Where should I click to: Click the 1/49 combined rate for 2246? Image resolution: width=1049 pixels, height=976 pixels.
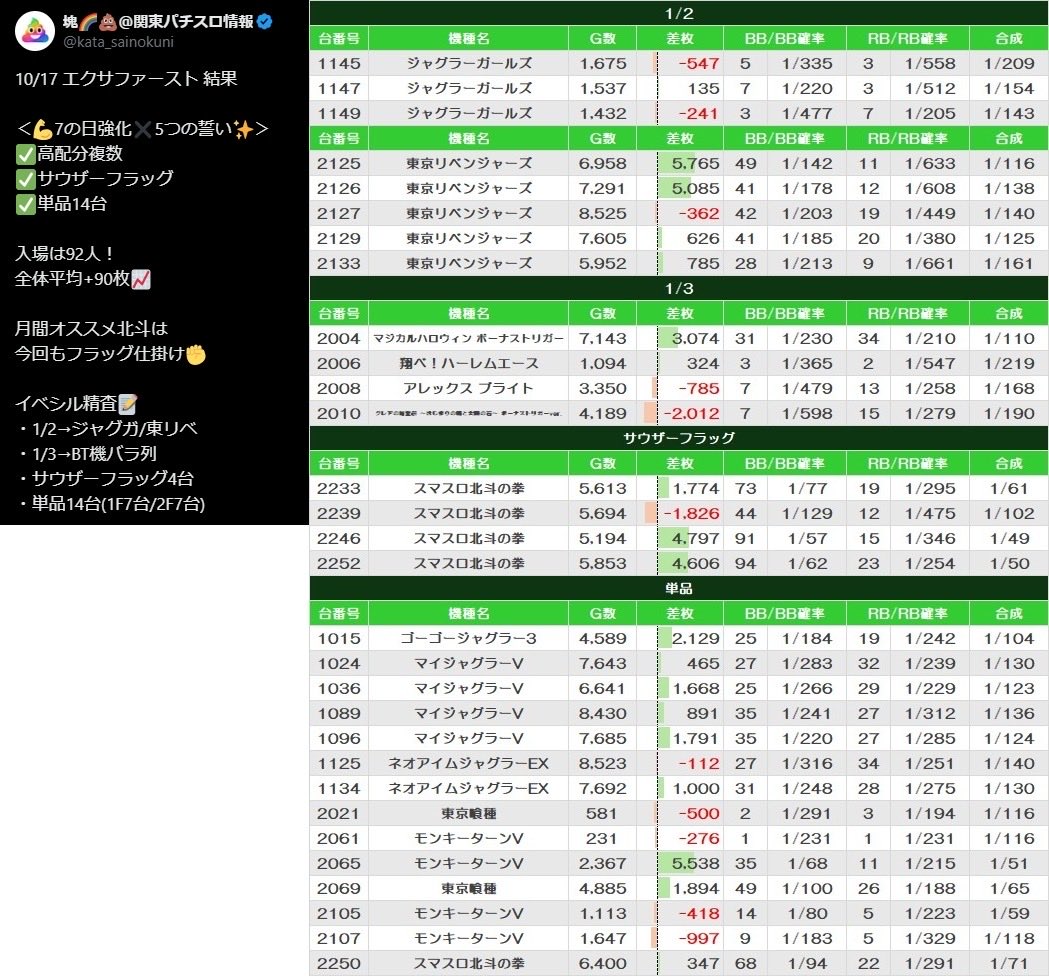[1009, 539]
